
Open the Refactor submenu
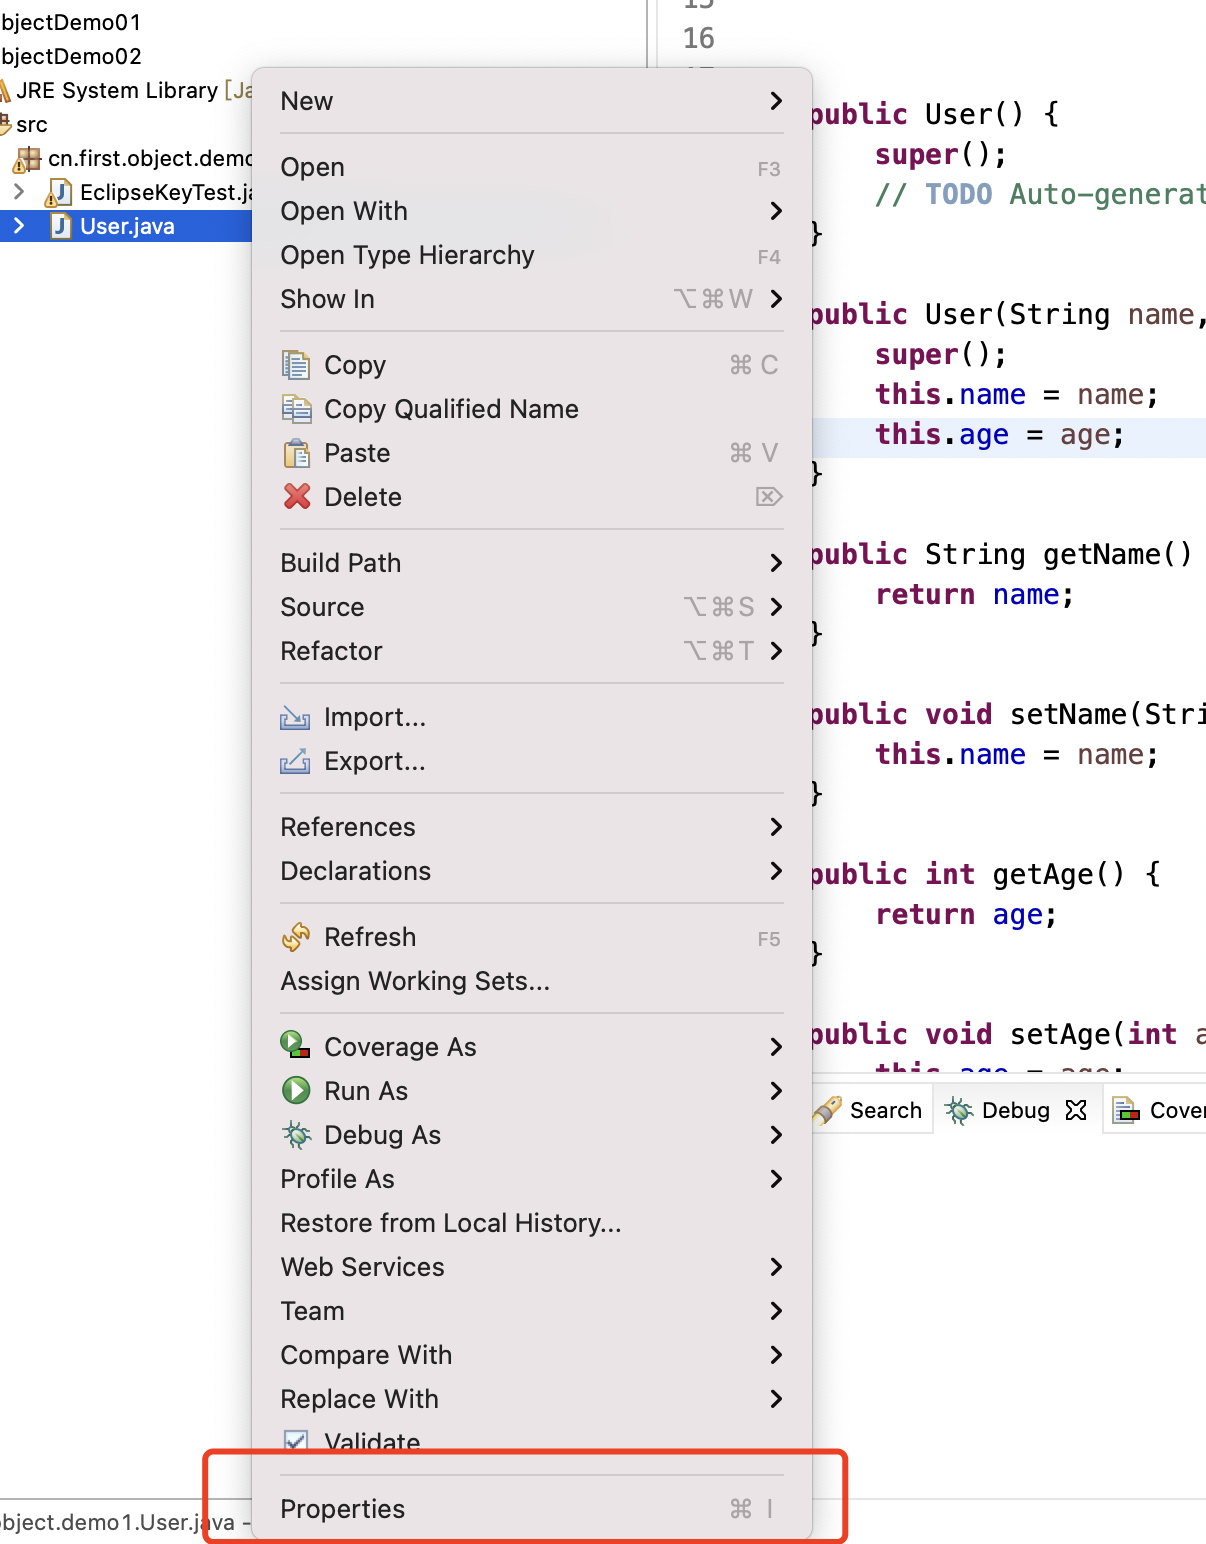point(332,651)
